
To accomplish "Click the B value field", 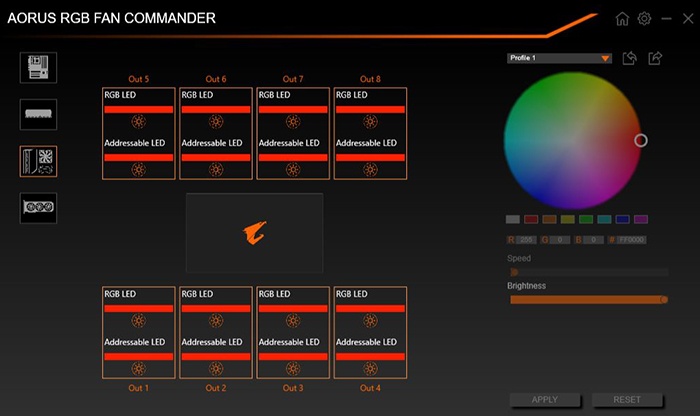I will (x=593, y=240).
